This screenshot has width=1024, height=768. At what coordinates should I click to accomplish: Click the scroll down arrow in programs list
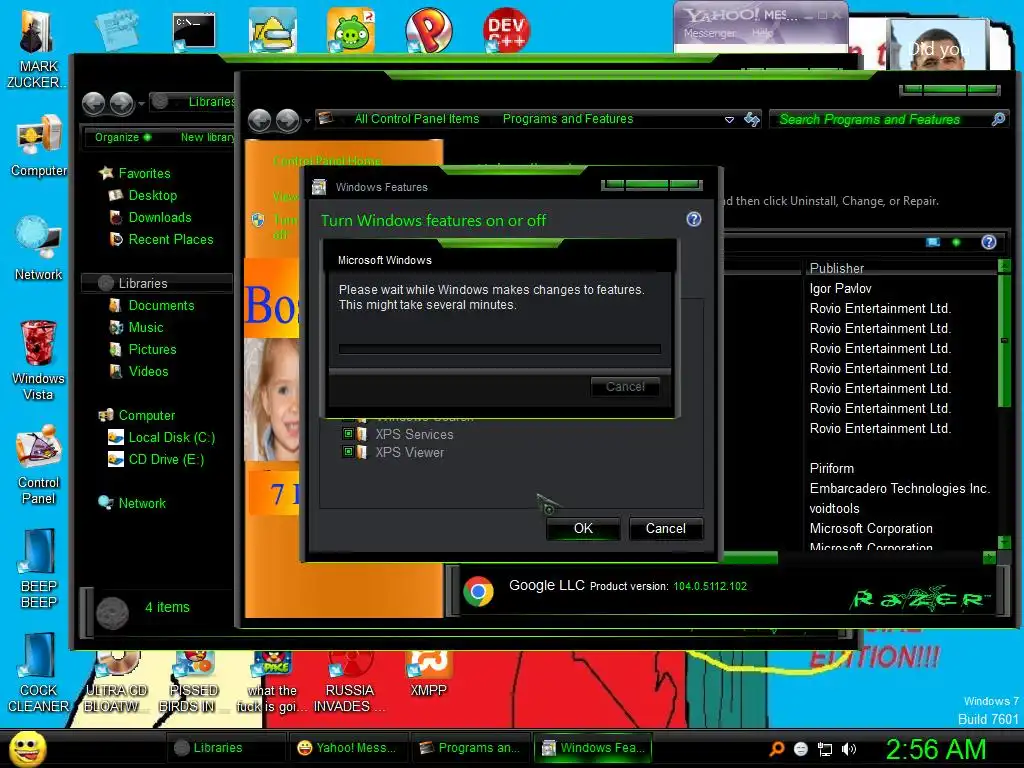pyautogui.click(x=1004, y=543)
